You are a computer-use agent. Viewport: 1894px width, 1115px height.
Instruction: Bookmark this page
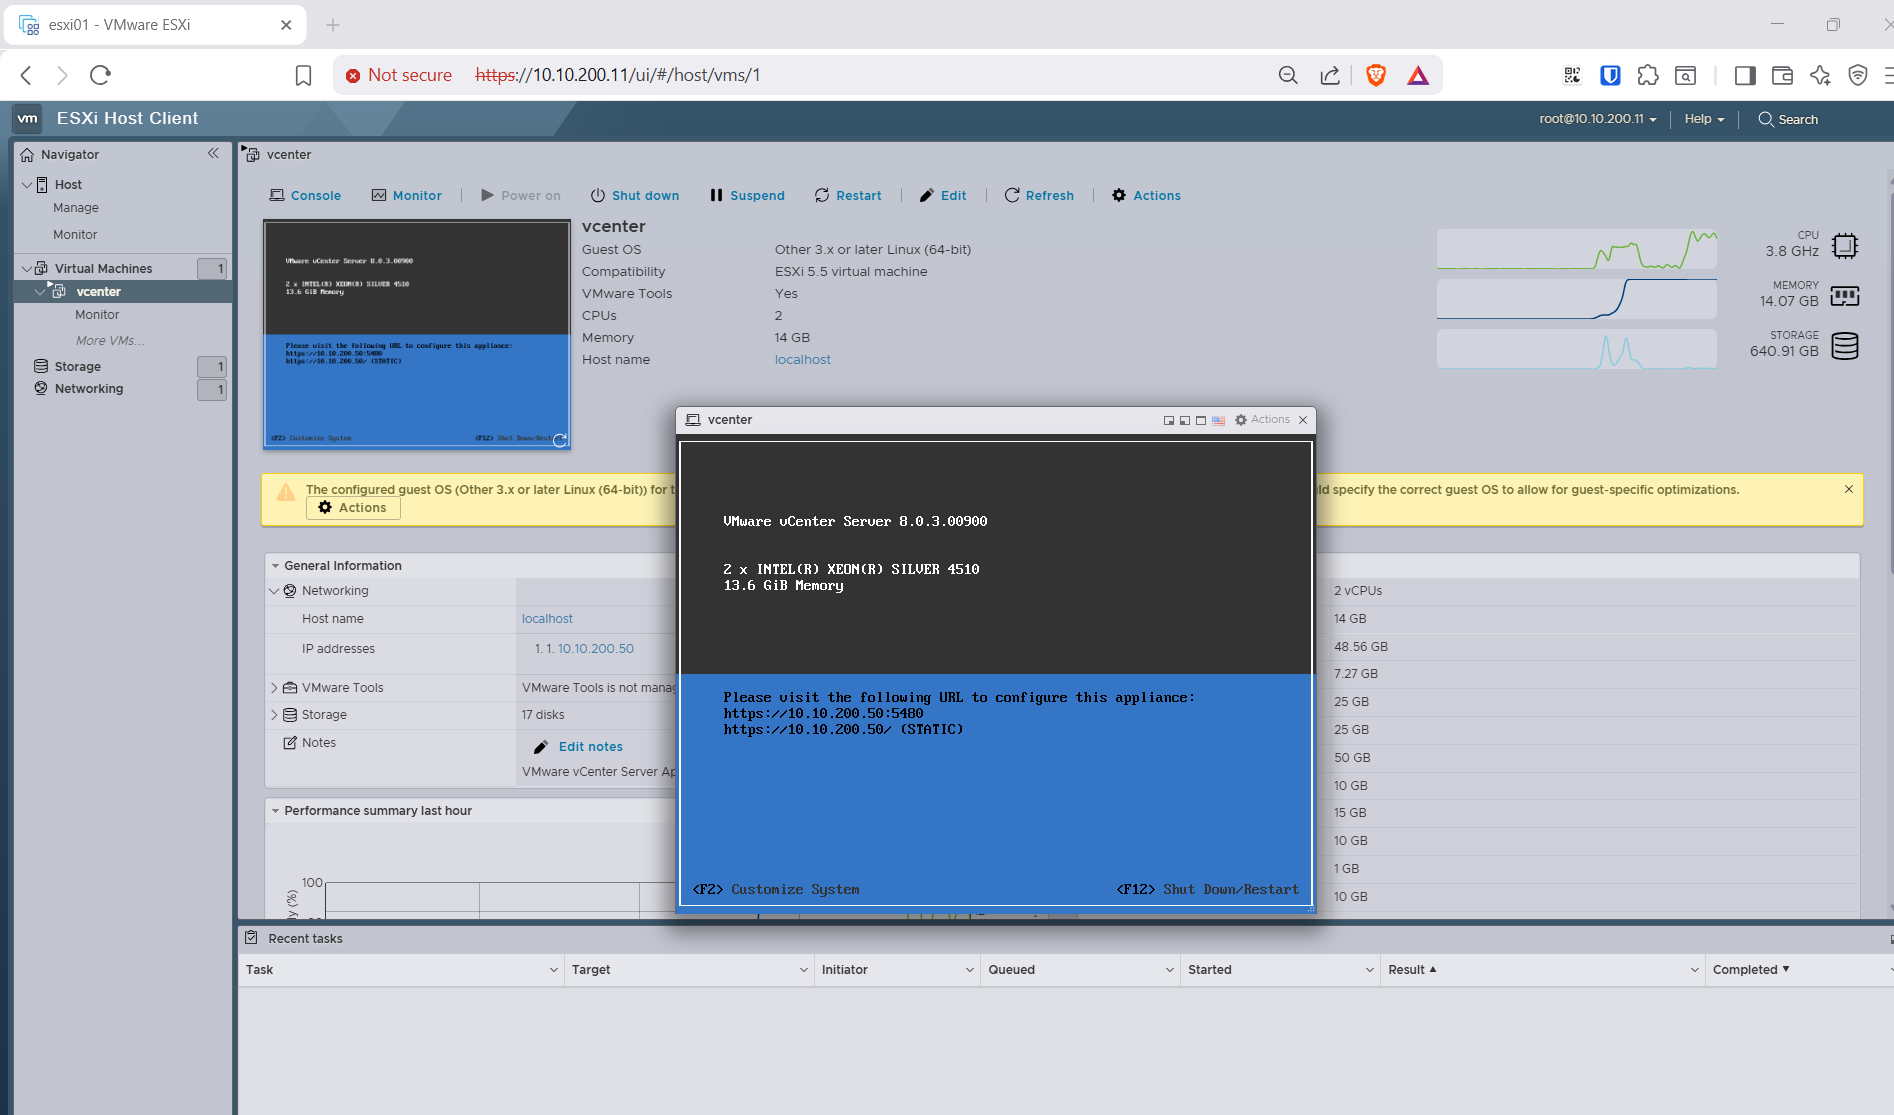(304, 75)
